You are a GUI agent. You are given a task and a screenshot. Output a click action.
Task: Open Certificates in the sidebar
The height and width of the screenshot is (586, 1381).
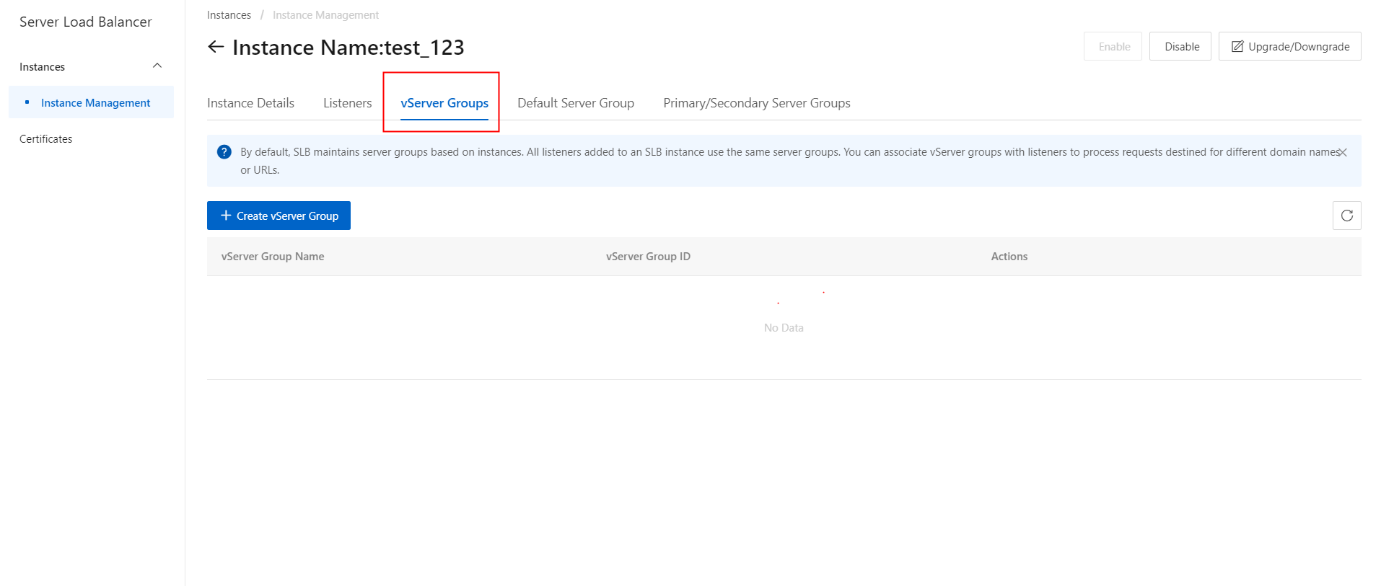point(46,139)
